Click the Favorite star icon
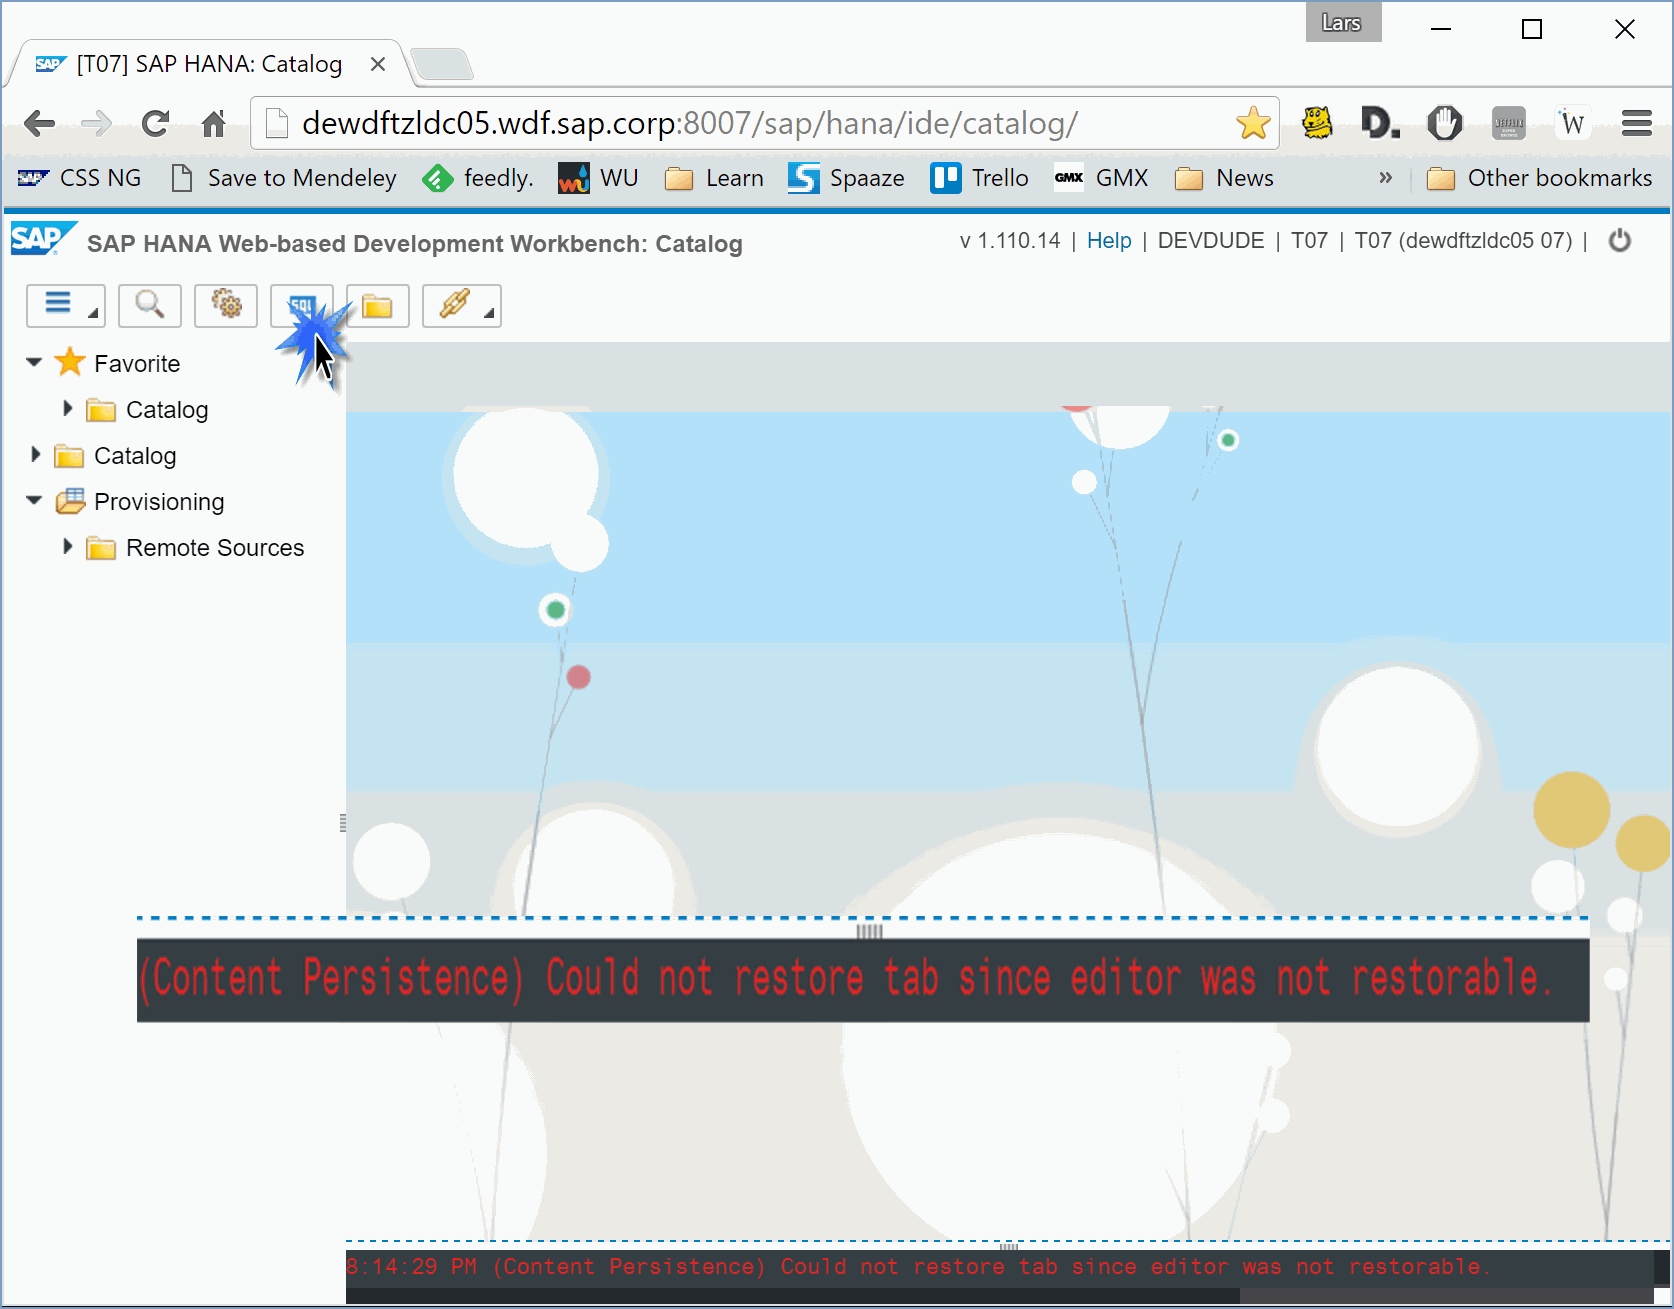Screen dimensions: 1674x1309 pyautogui.click(x=70, y=362)
